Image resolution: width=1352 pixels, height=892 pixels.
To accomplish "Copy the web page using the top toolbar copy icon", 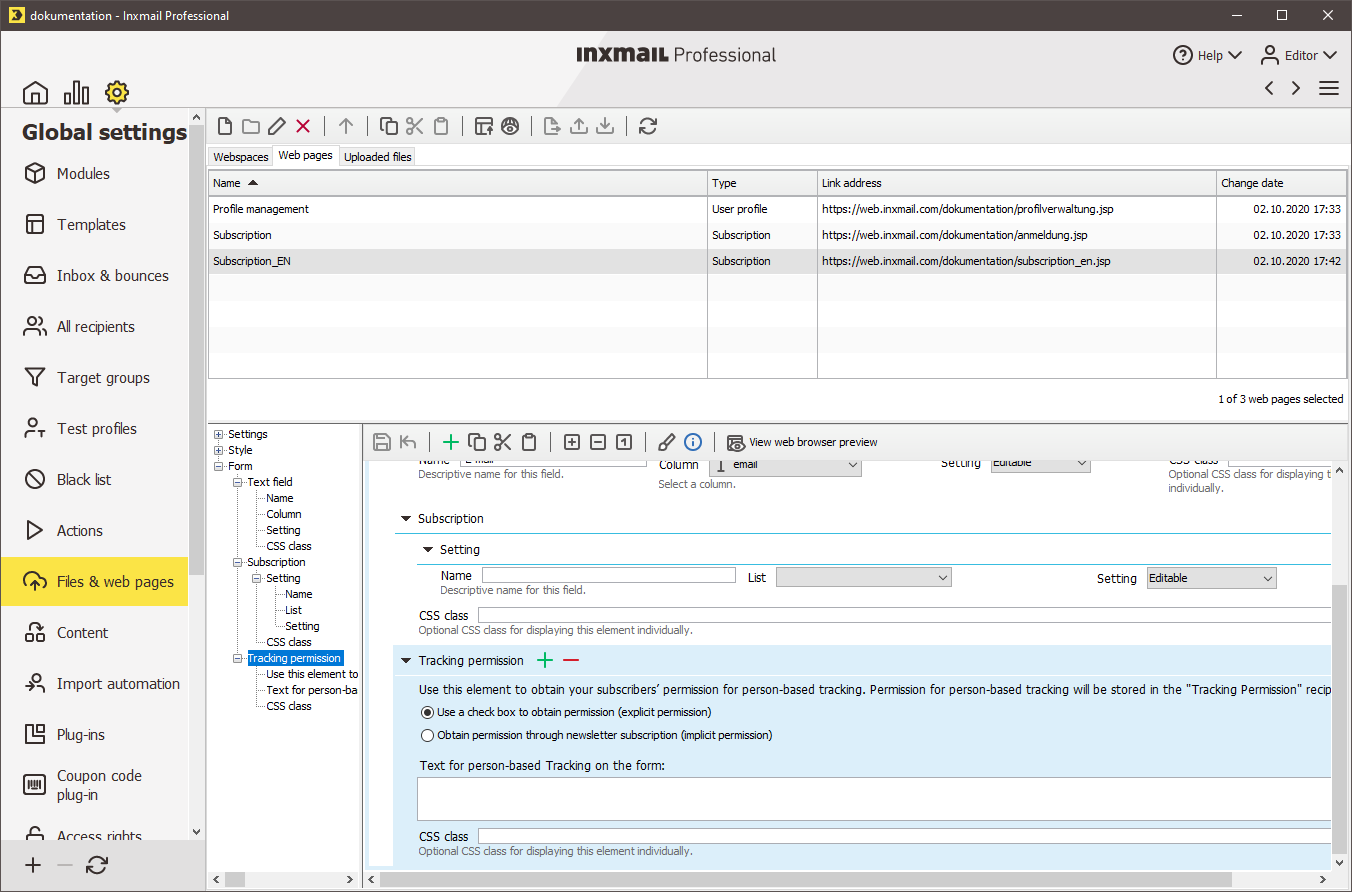I will click(389, 126).
